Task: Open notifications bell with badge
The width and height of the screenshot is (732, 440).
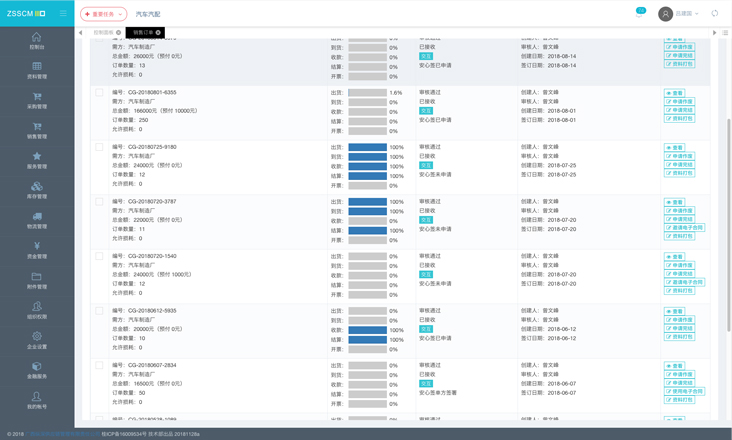Action: [x=640, y=14]
